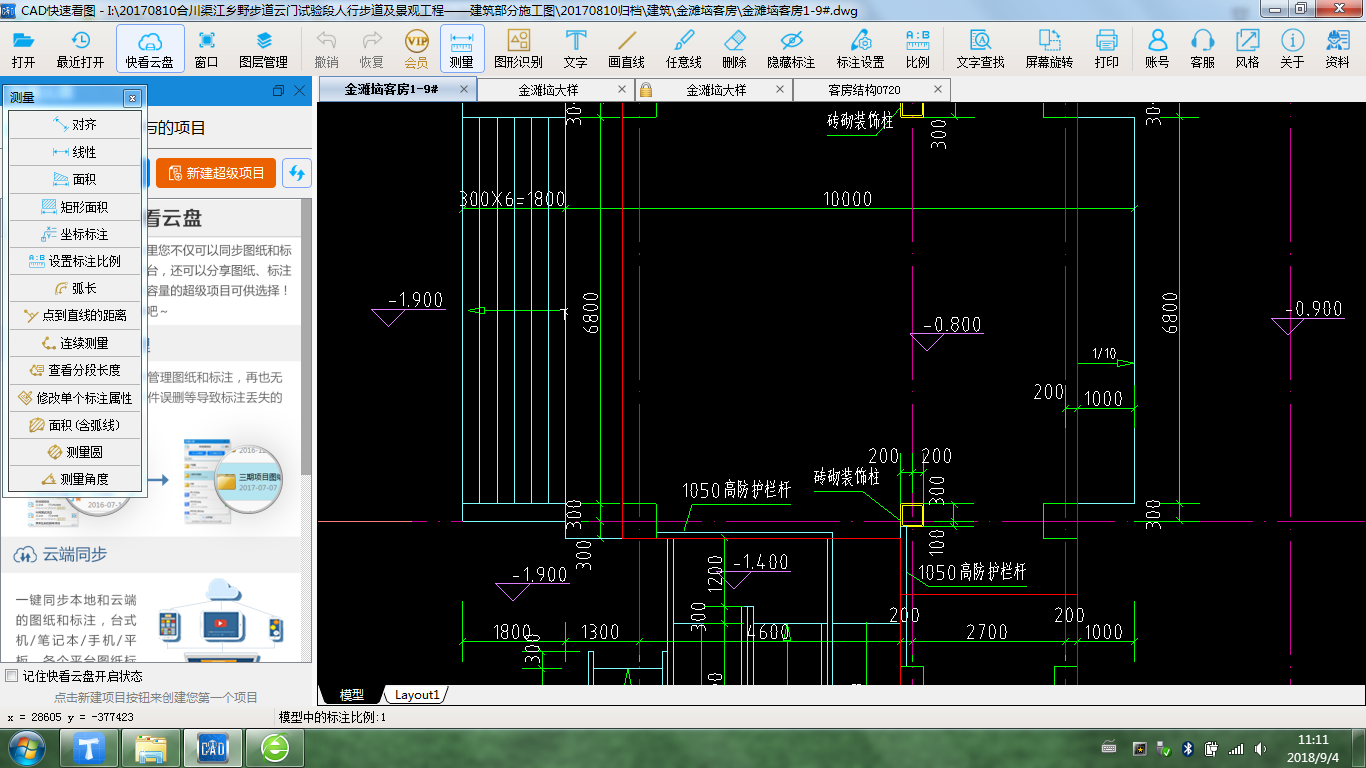1366x768 pixels.
Task: Choose 点到直线的距离 measurement
Action: [75, 315]
